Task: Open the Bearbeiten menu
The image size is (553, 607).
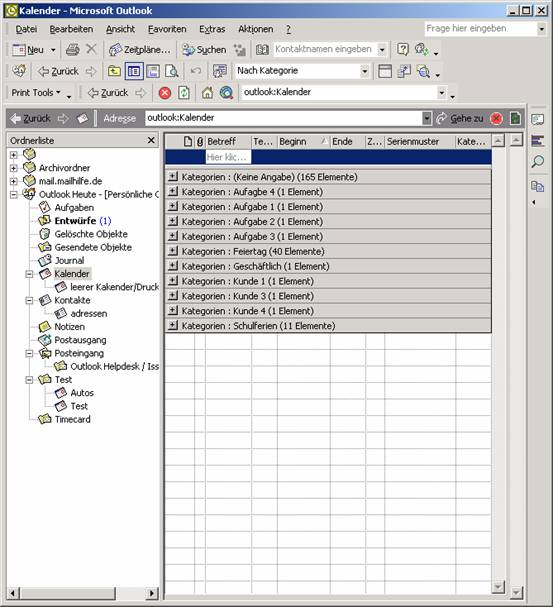Action: click(x=71, y=29)
